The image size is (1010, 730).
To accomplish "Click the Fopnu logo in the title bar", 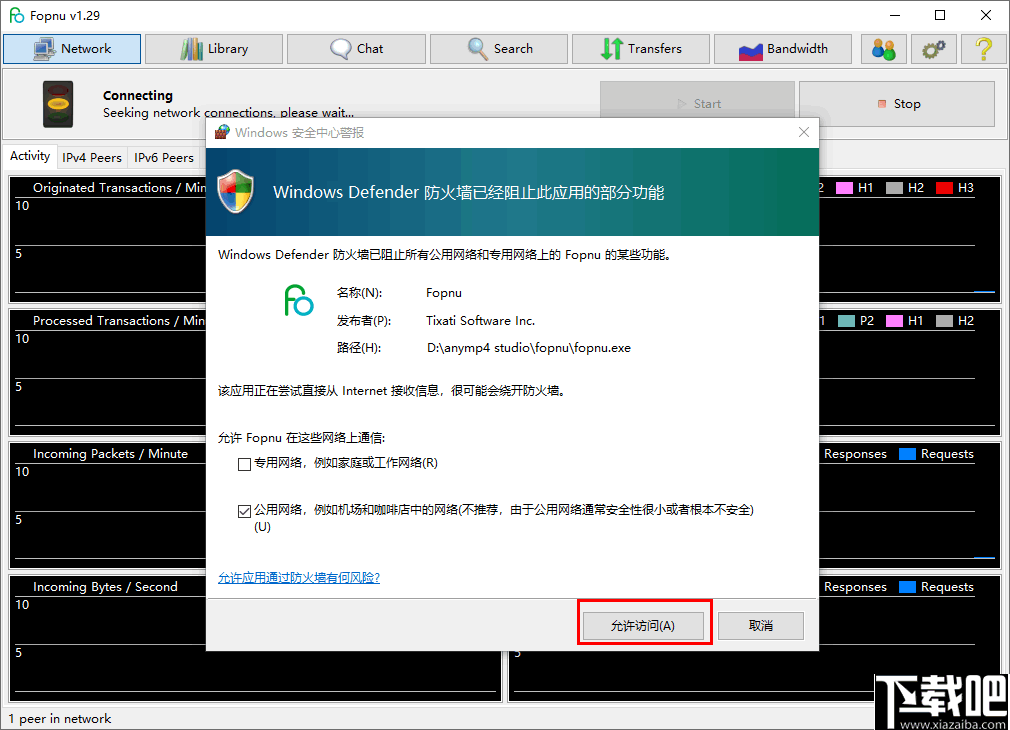I will tap(15, 15).
